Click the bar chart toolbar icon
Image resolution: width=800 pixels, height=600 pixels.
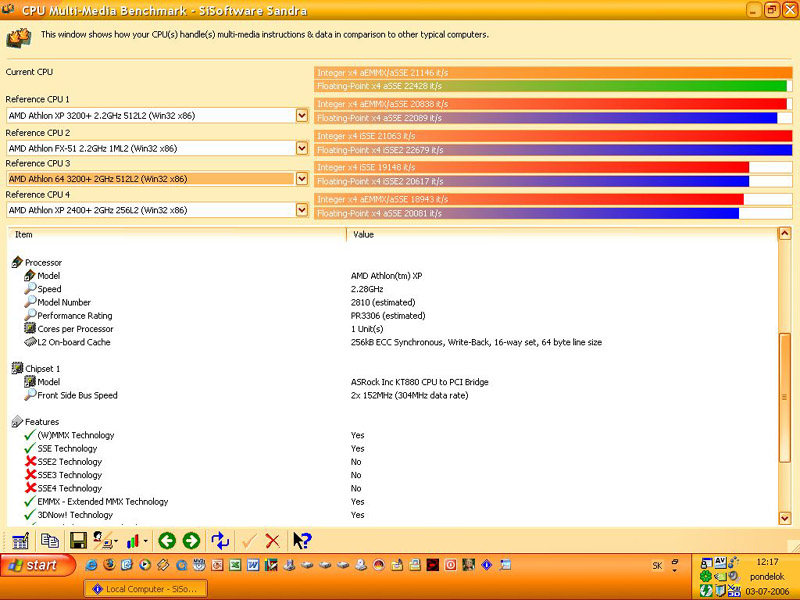[133, 541]
